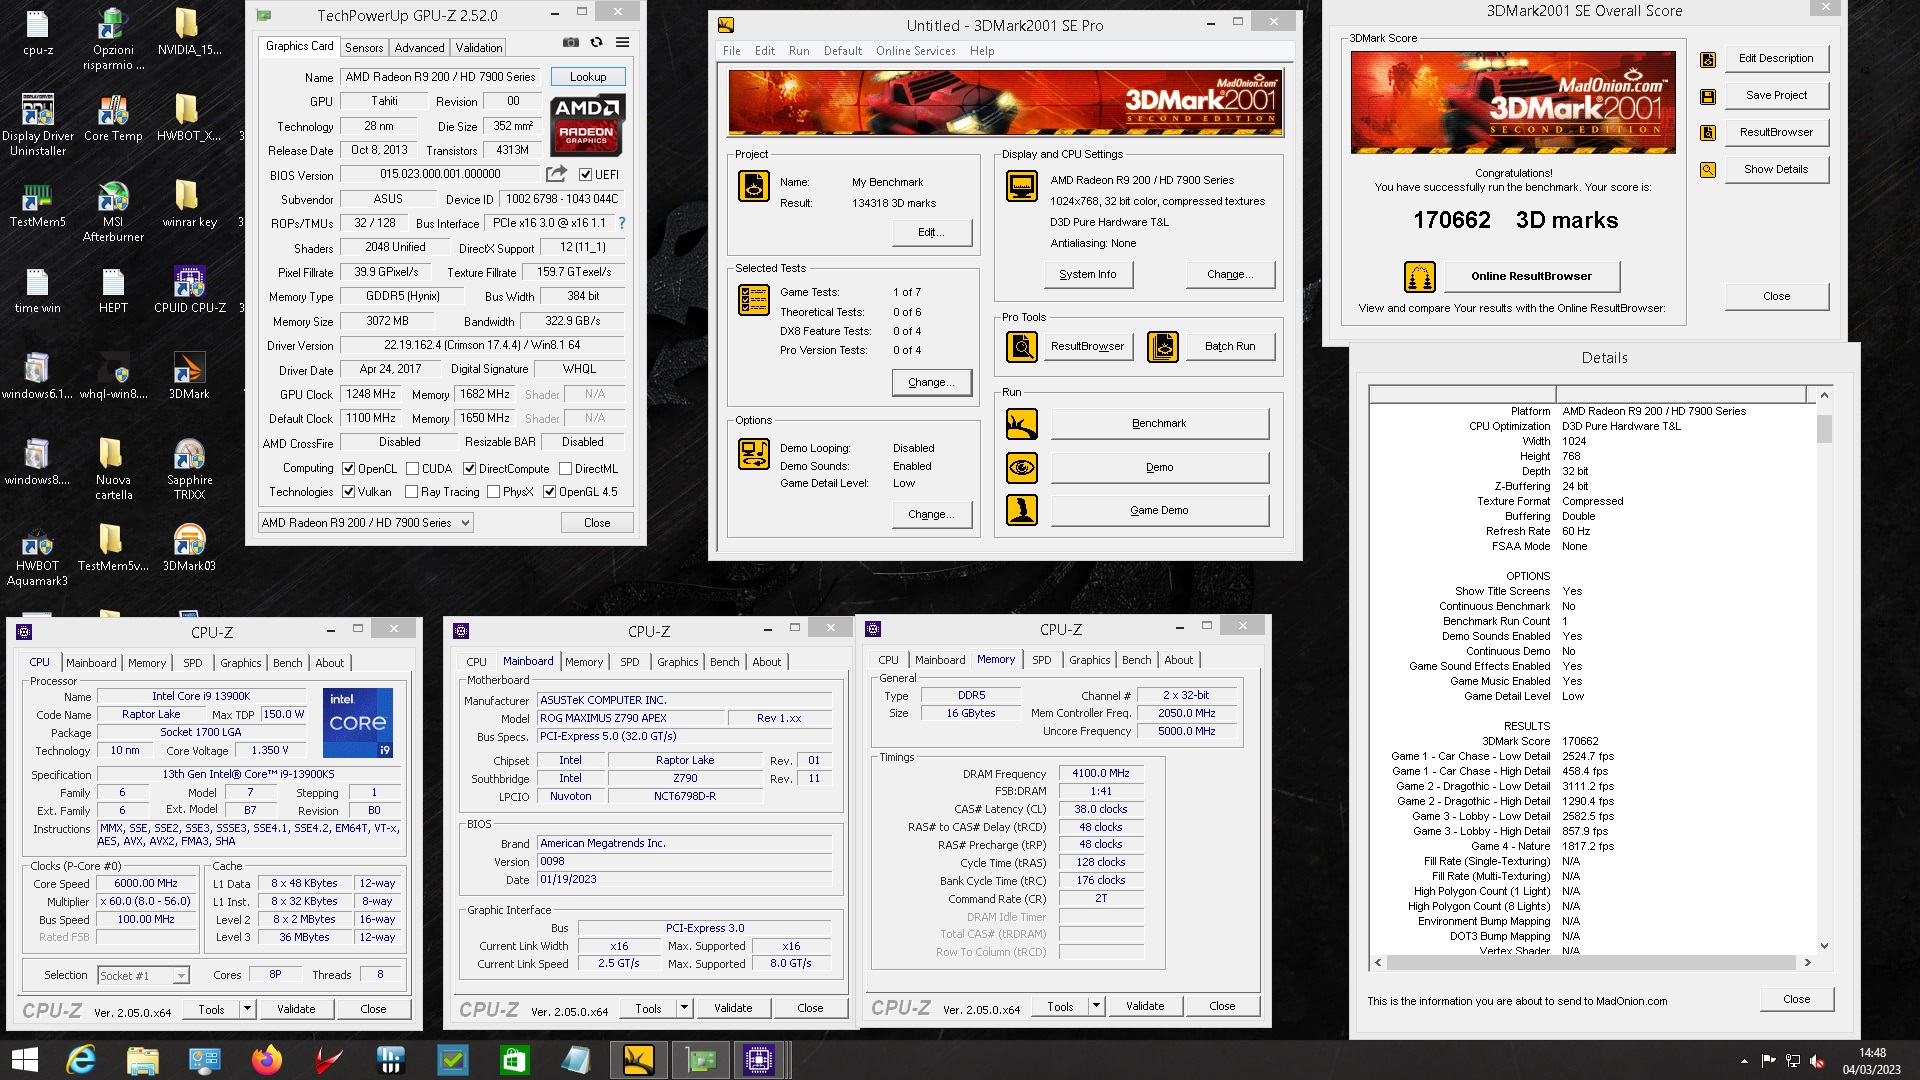
Task: Open the CPUID CPU-Z desktop shortcut
Action: tap(189, 290)
